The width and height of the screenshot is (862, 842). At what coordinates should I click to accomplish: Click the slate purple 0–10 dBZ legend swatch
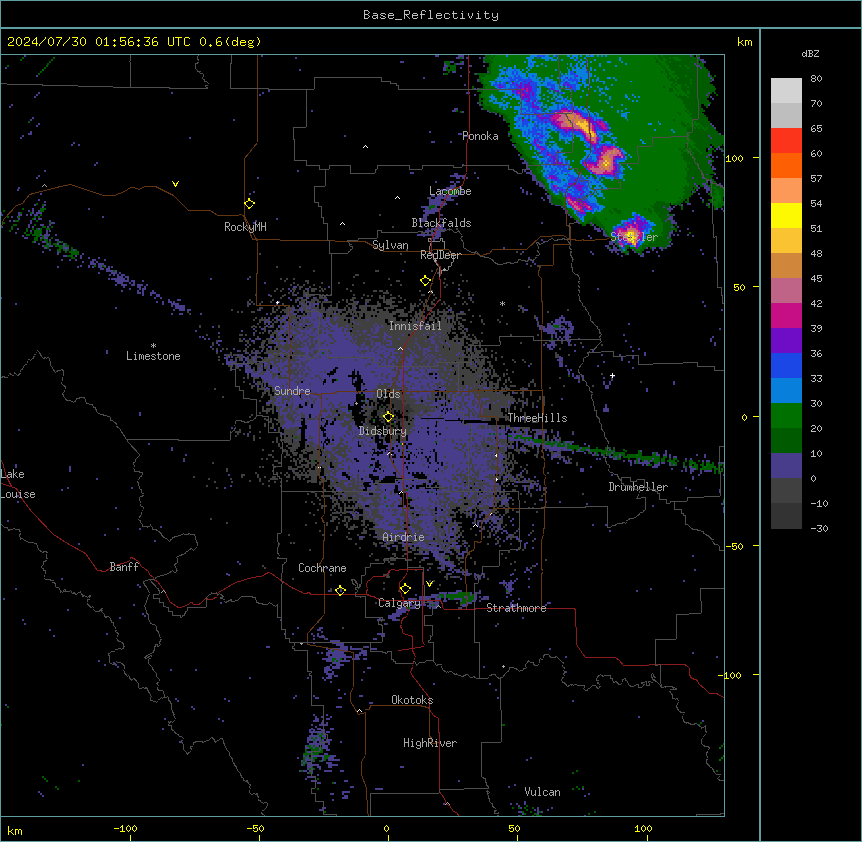click(786, 466)
